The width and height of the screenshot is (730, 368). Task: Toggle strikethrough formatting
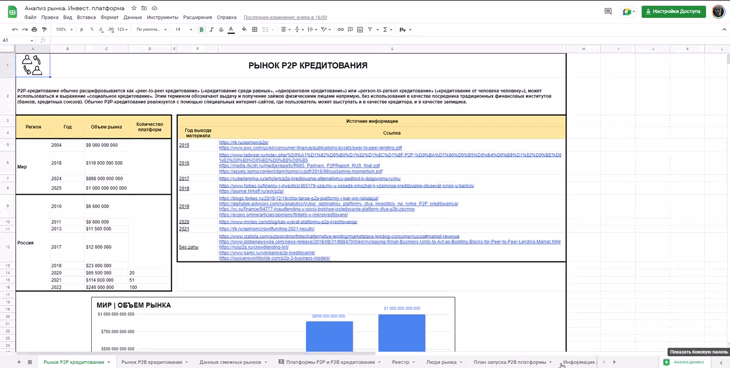[x=221, y=29]
